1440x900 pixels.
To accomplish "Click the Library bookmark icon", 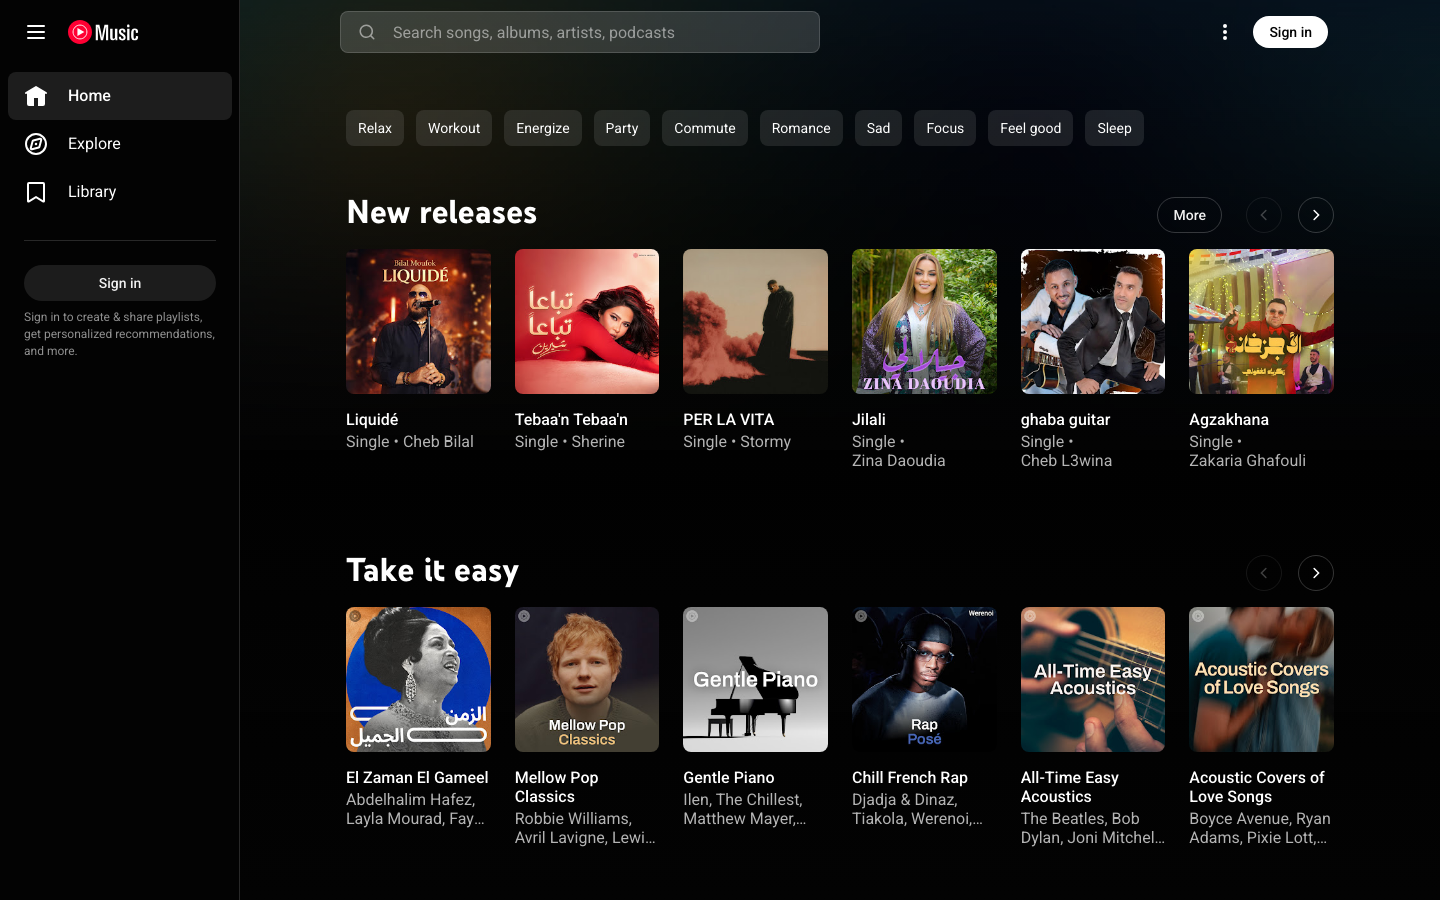I will (36, 192).
